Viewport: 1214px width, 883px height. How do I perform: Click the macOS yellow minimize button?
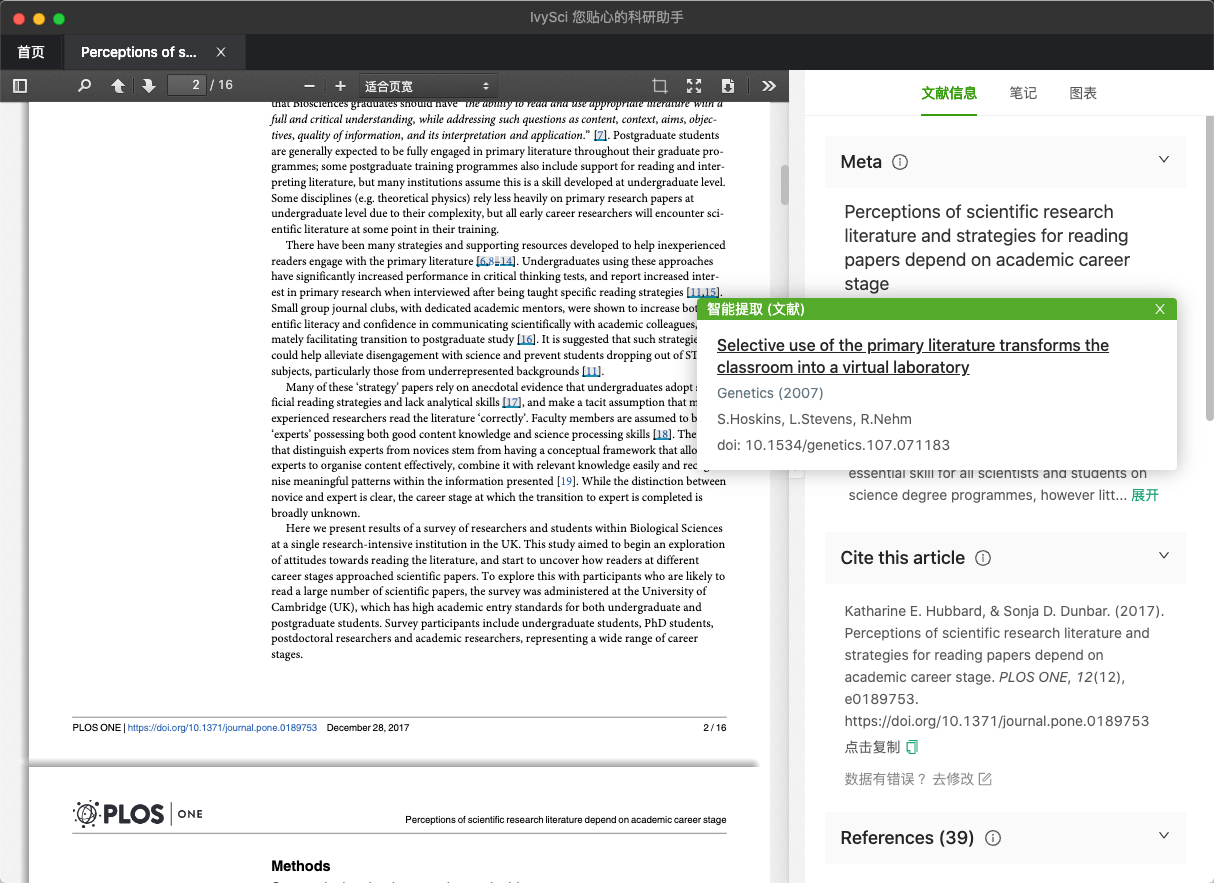[x=39, y=18]
